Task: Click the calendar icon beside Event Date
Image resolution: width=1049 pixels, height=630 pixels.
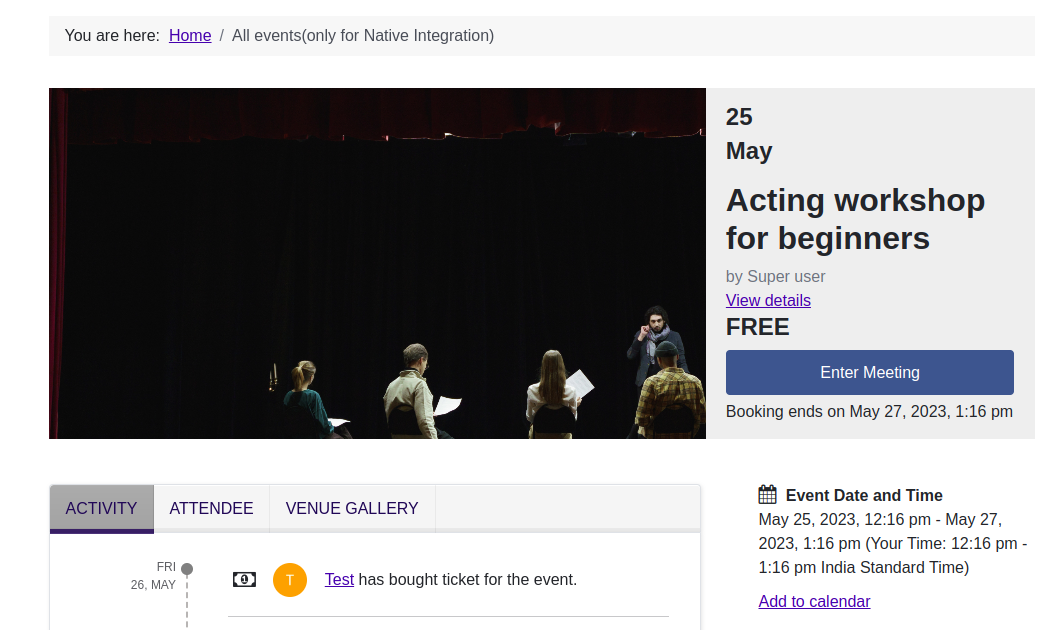Action: (x=767, y=494)
